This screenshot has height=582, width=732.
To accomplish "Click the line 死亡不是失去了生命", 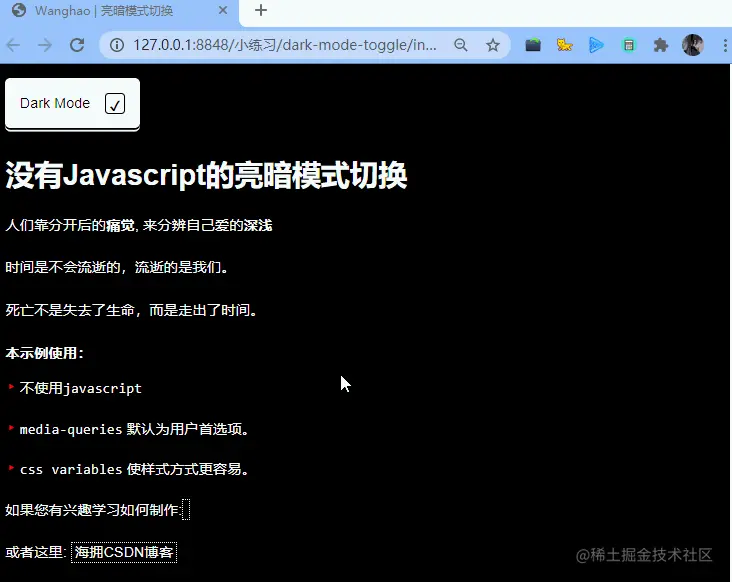I will (131, 310).
